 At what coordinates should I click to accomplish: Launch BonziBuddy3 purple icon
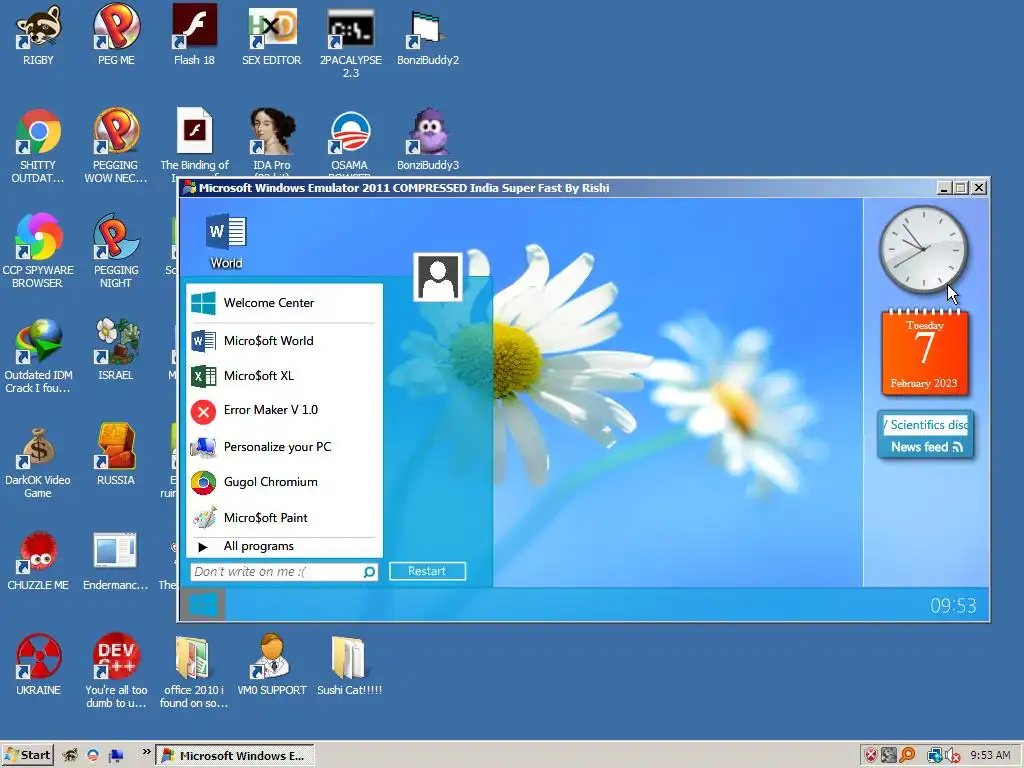(428, 139)
